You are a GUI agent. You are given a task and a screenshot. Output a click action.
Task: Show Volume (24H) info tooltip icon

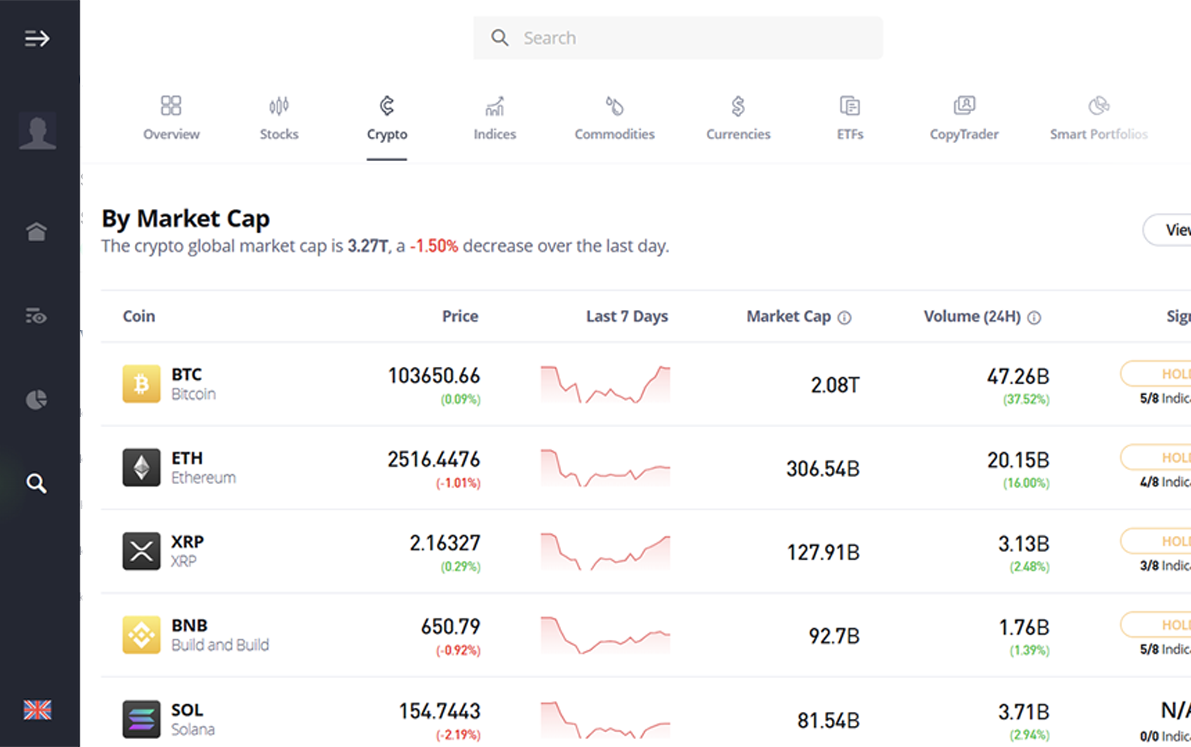(1034, 318)
